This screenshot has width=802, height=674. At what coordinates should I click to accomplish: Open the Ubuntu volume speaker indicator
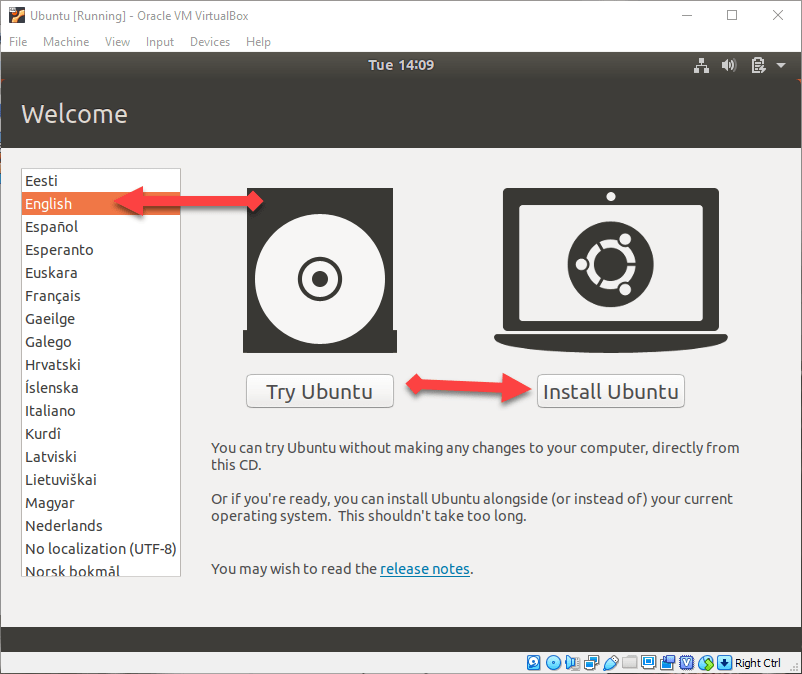click(x=729, y=66)
